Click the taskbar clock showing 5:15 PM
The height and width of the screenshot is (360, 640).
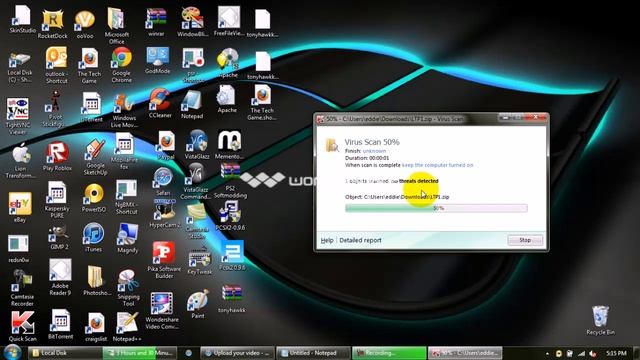[x=616, y=353]
